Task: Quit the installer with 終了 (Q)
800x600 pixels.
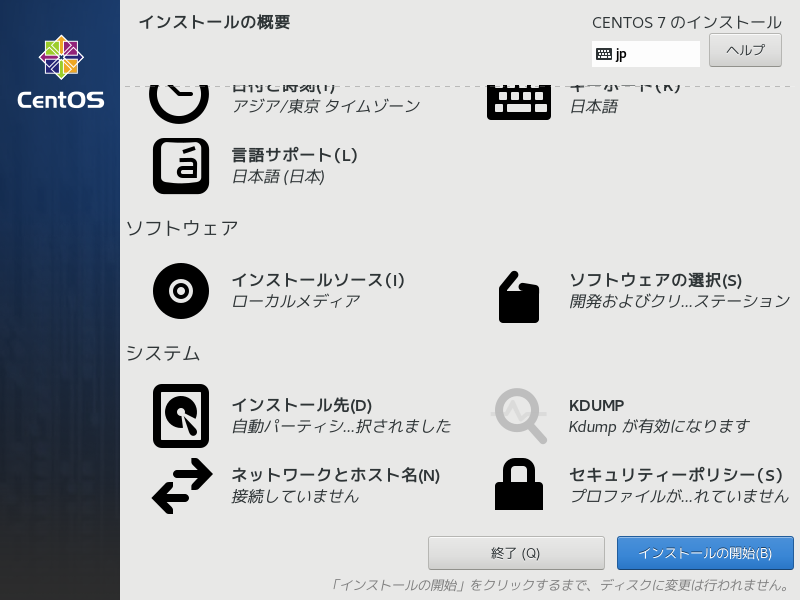Action: pos(516,553)
